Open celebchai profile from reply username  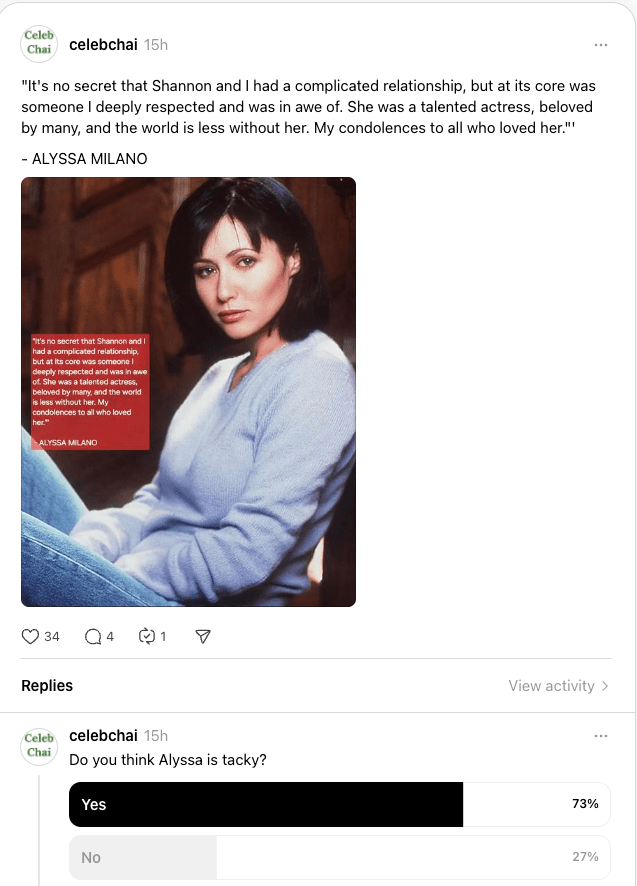point(103,736)
